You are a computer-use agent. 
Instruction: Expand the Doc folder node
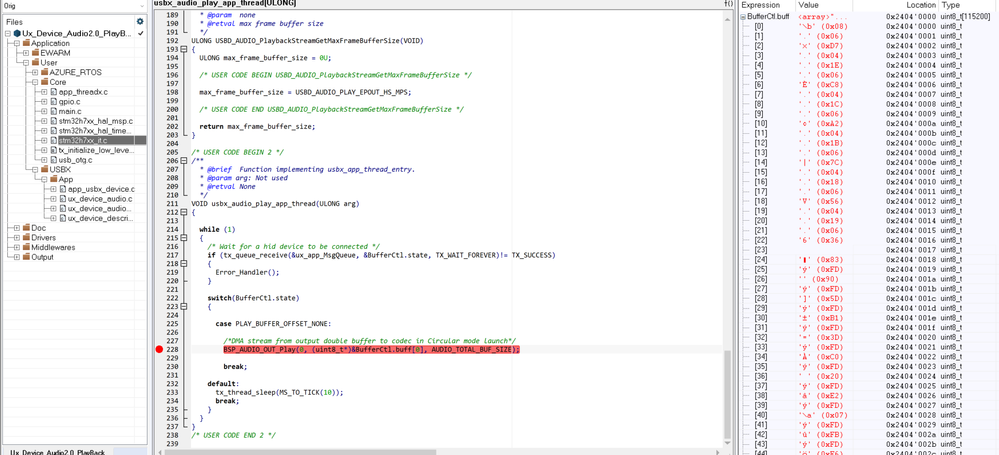17,228
